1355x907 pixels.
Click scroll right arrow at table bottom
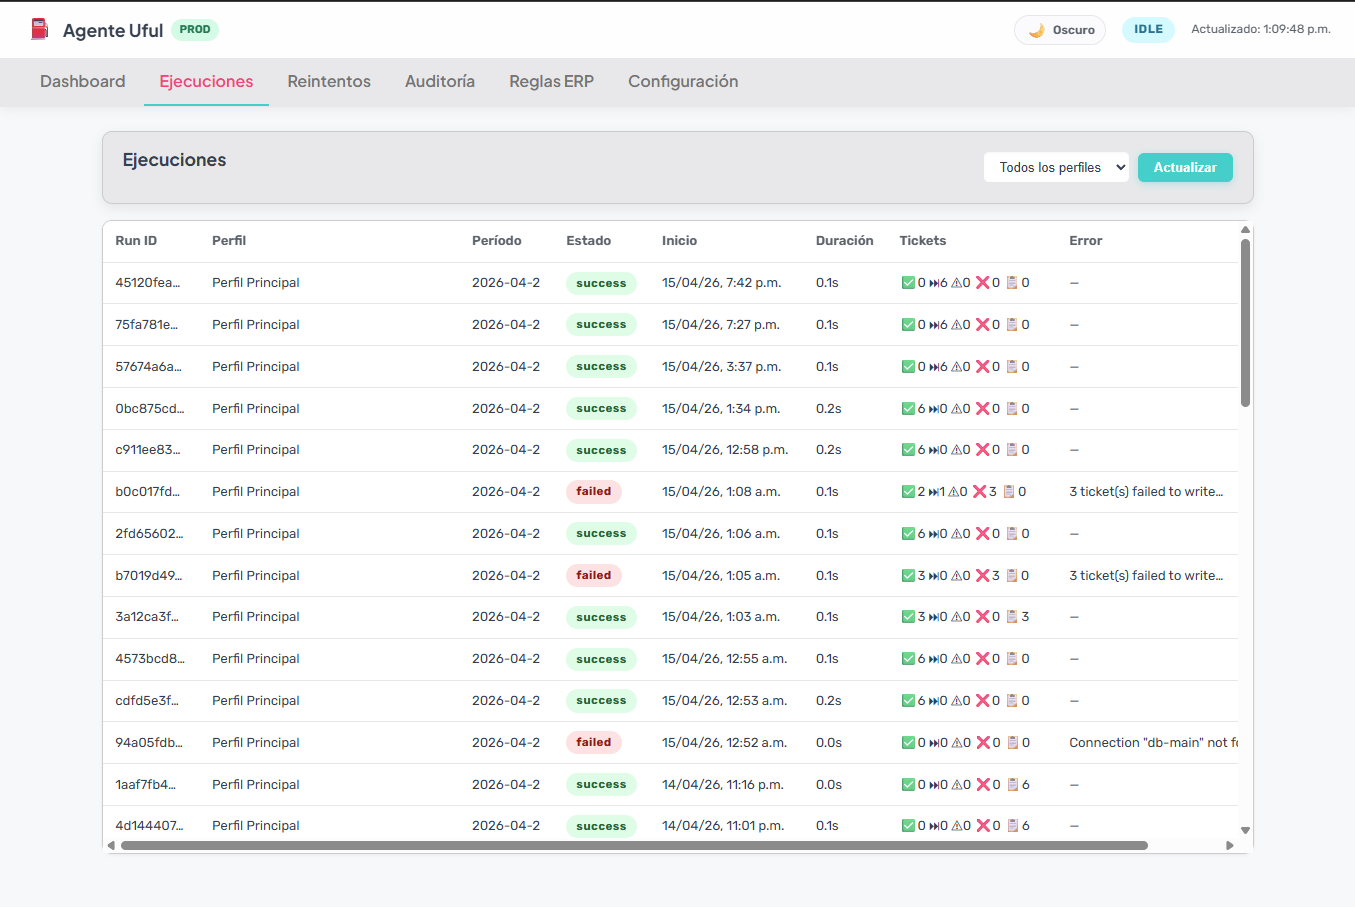pos(1230,846)
